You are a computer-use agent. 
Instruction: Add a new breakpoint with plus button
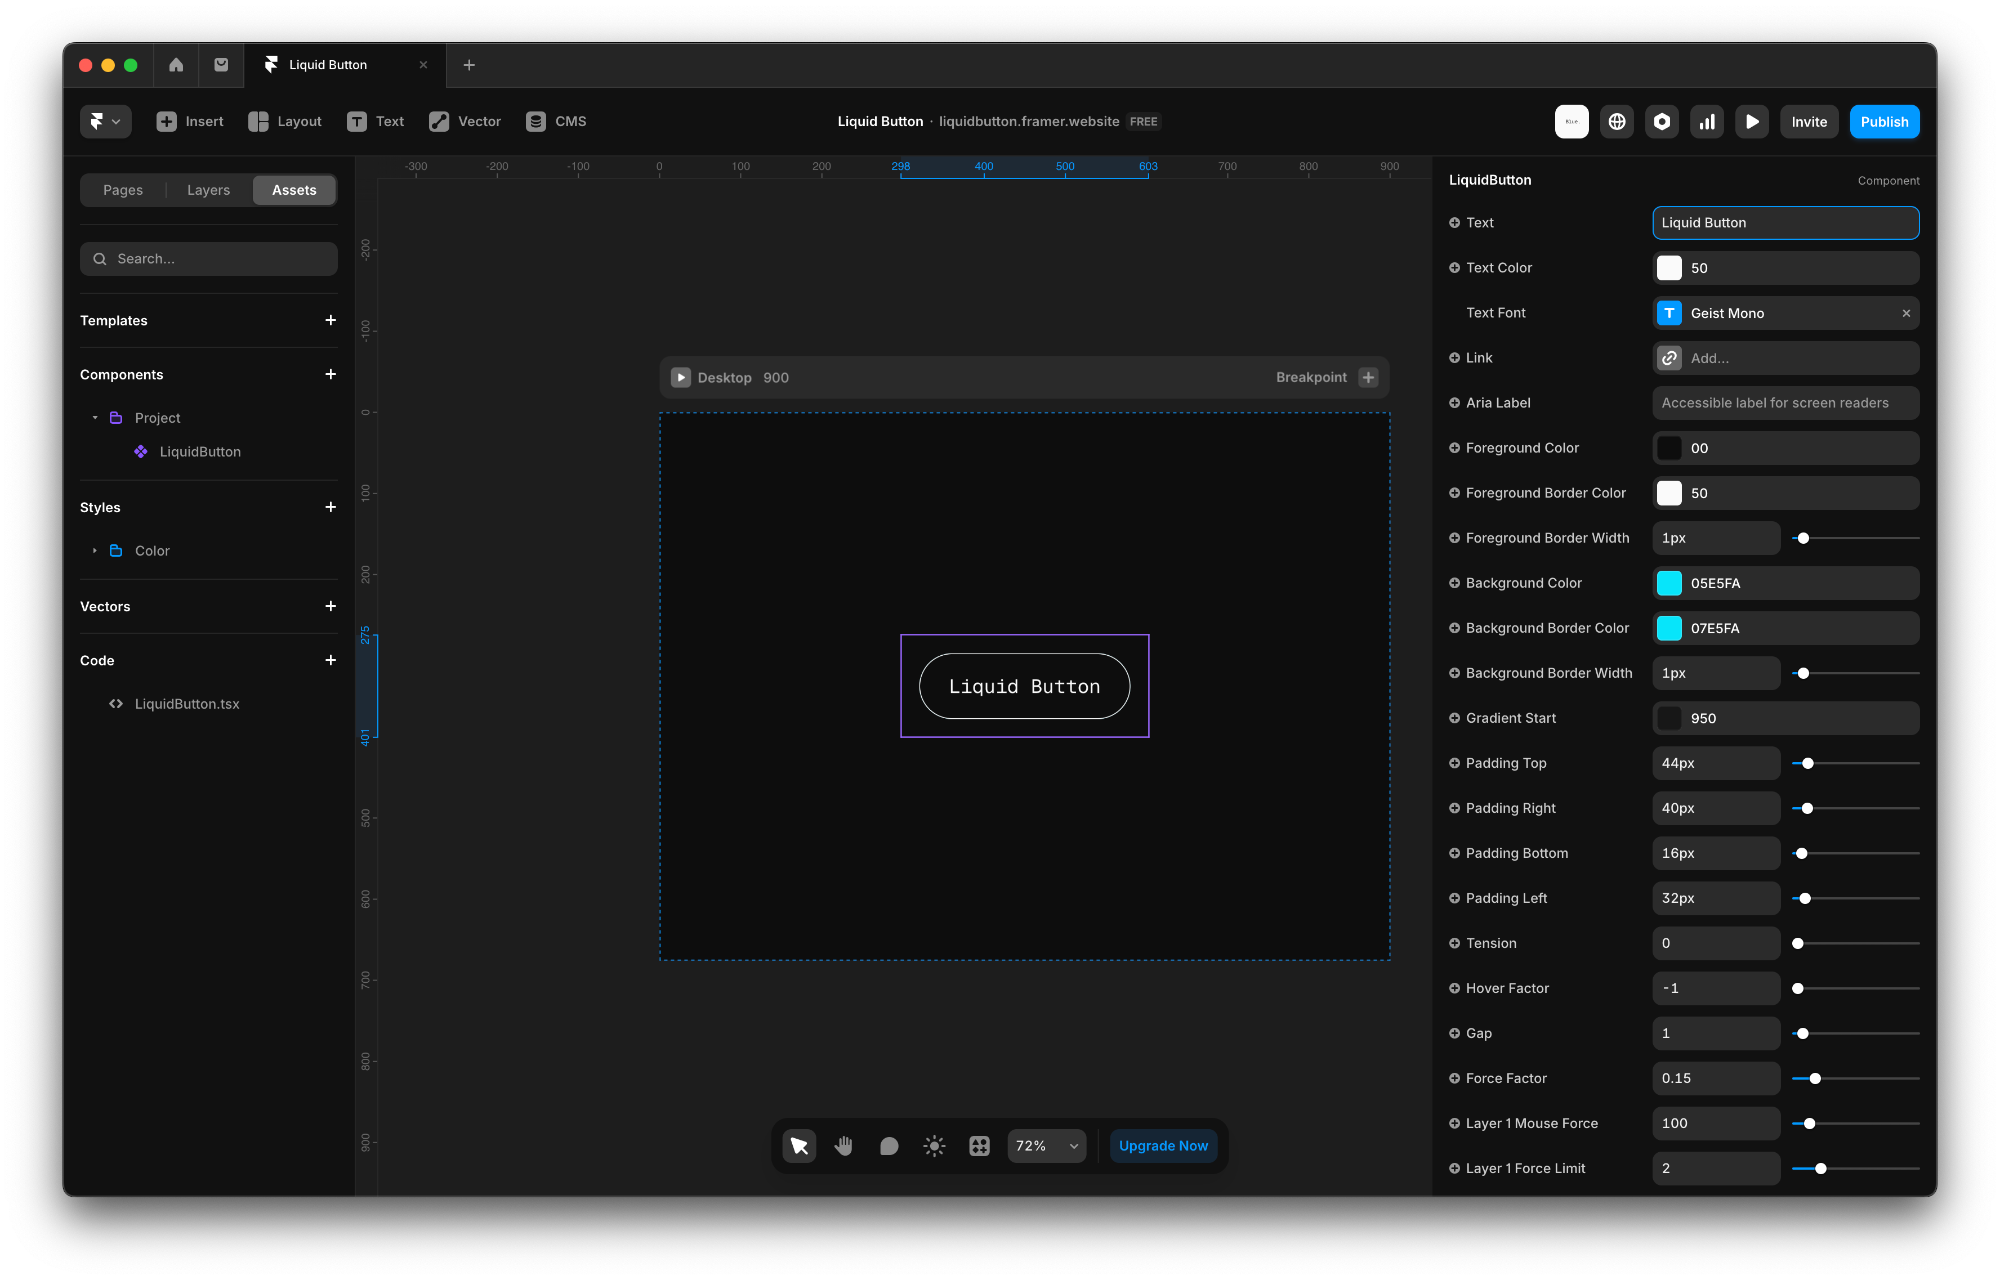tap(1368, 378)
